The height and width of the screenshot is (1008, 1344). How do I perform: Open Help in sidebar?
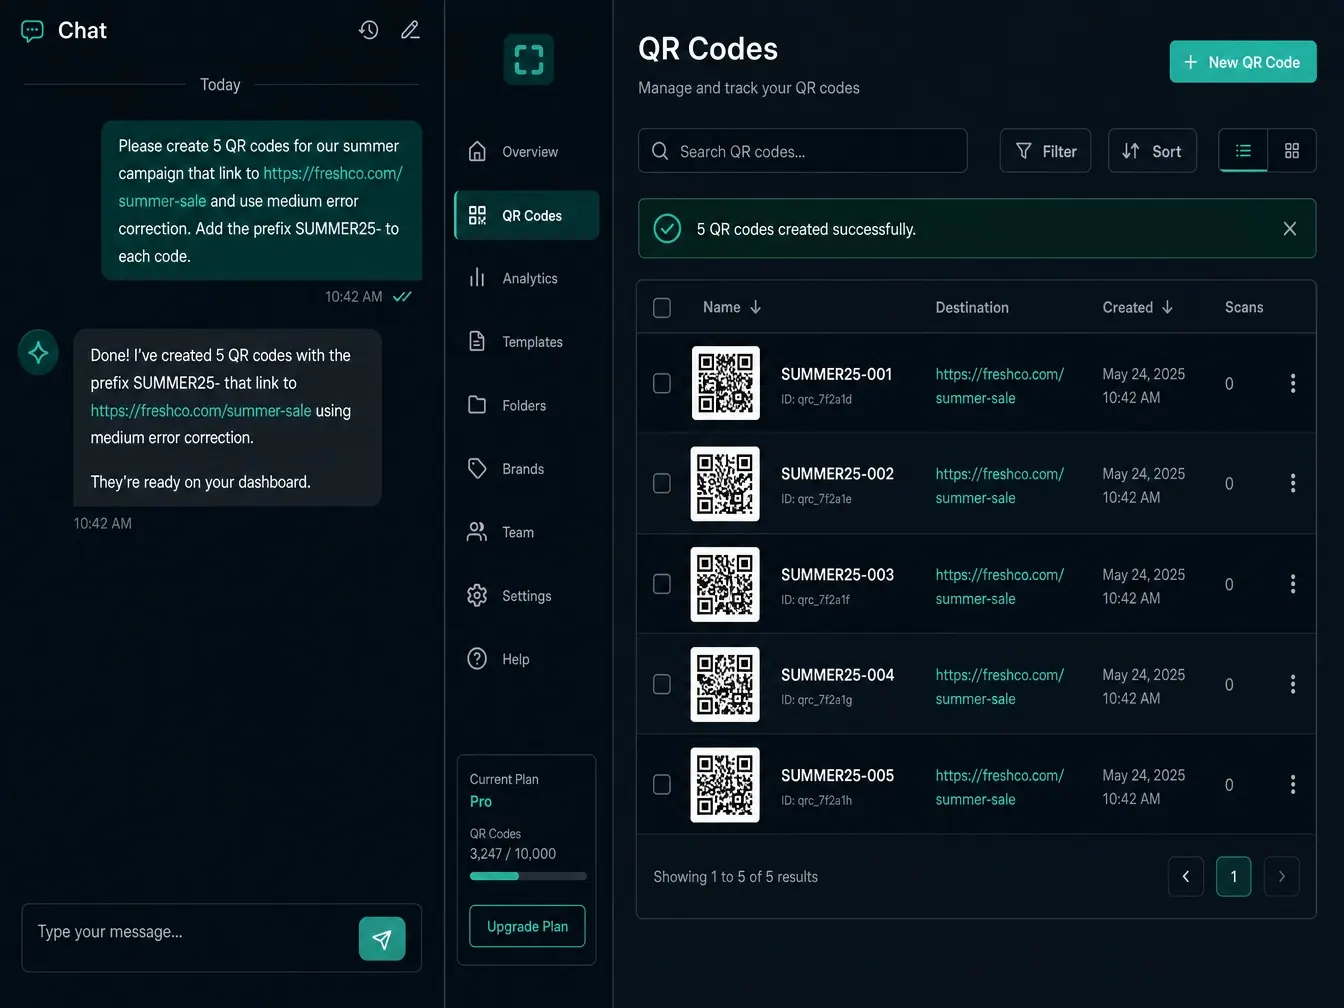(x=527, y=659)
